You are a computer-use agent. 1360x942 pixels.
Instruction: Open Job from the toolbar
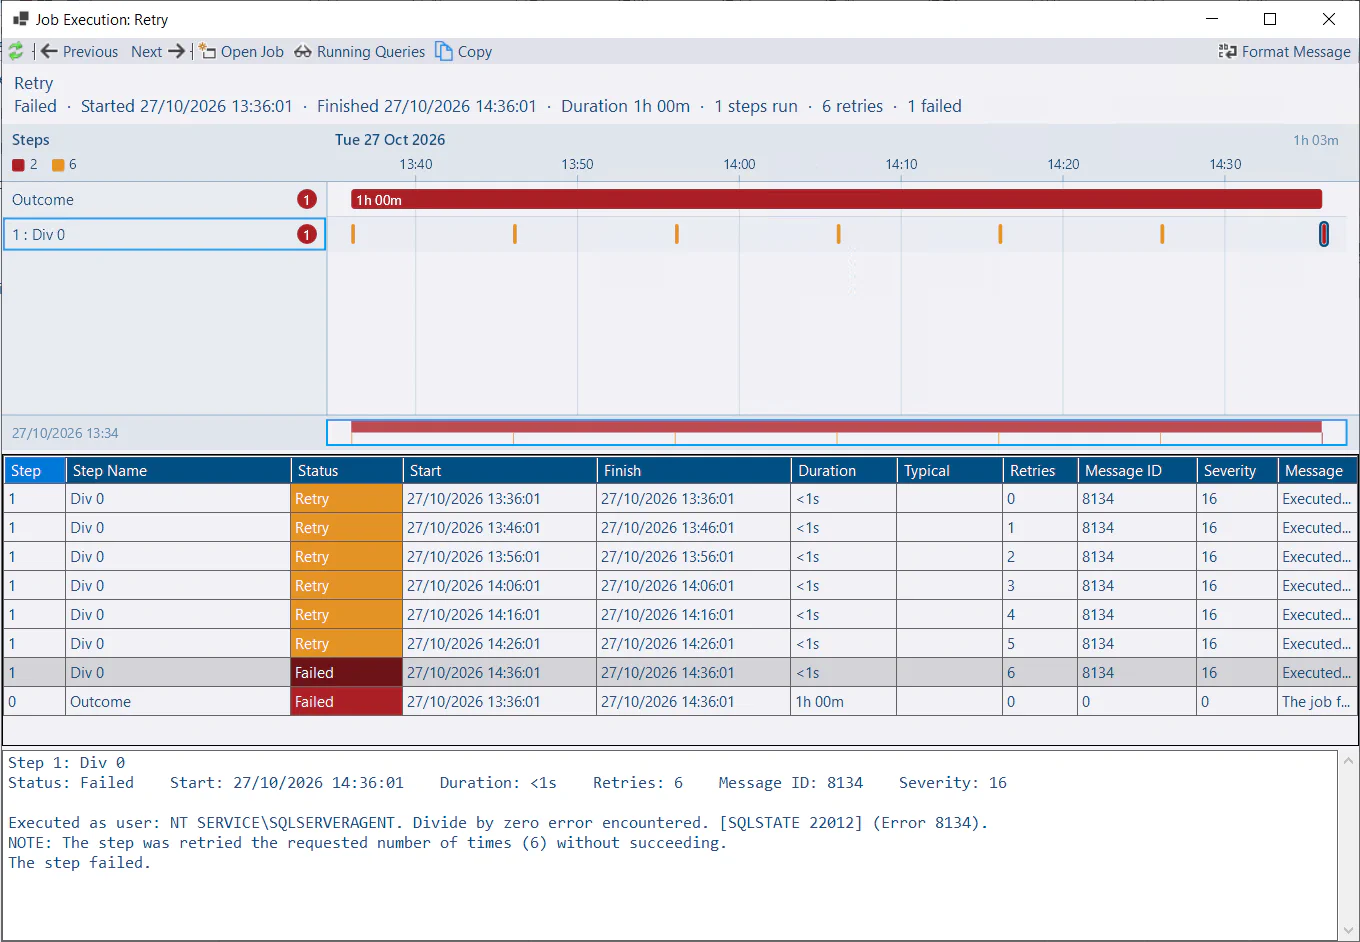click(x=241, y=51)
